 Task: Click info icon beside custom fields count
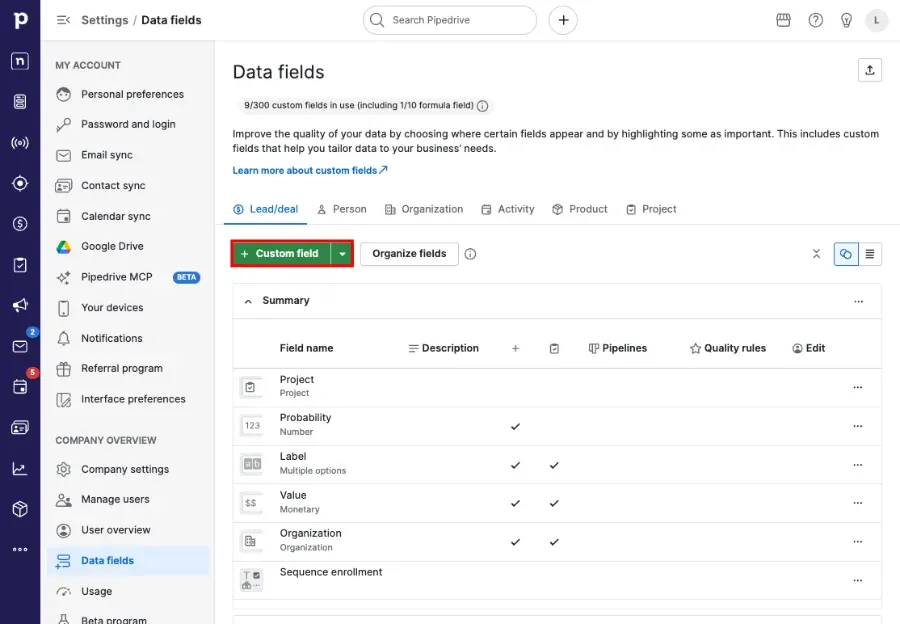pos(483,106)
